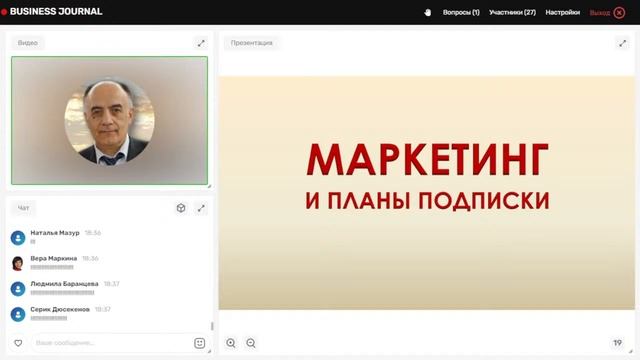The image size is (640, 360).
Task: Click the chat message input field
Action: [x=112, y=343]
